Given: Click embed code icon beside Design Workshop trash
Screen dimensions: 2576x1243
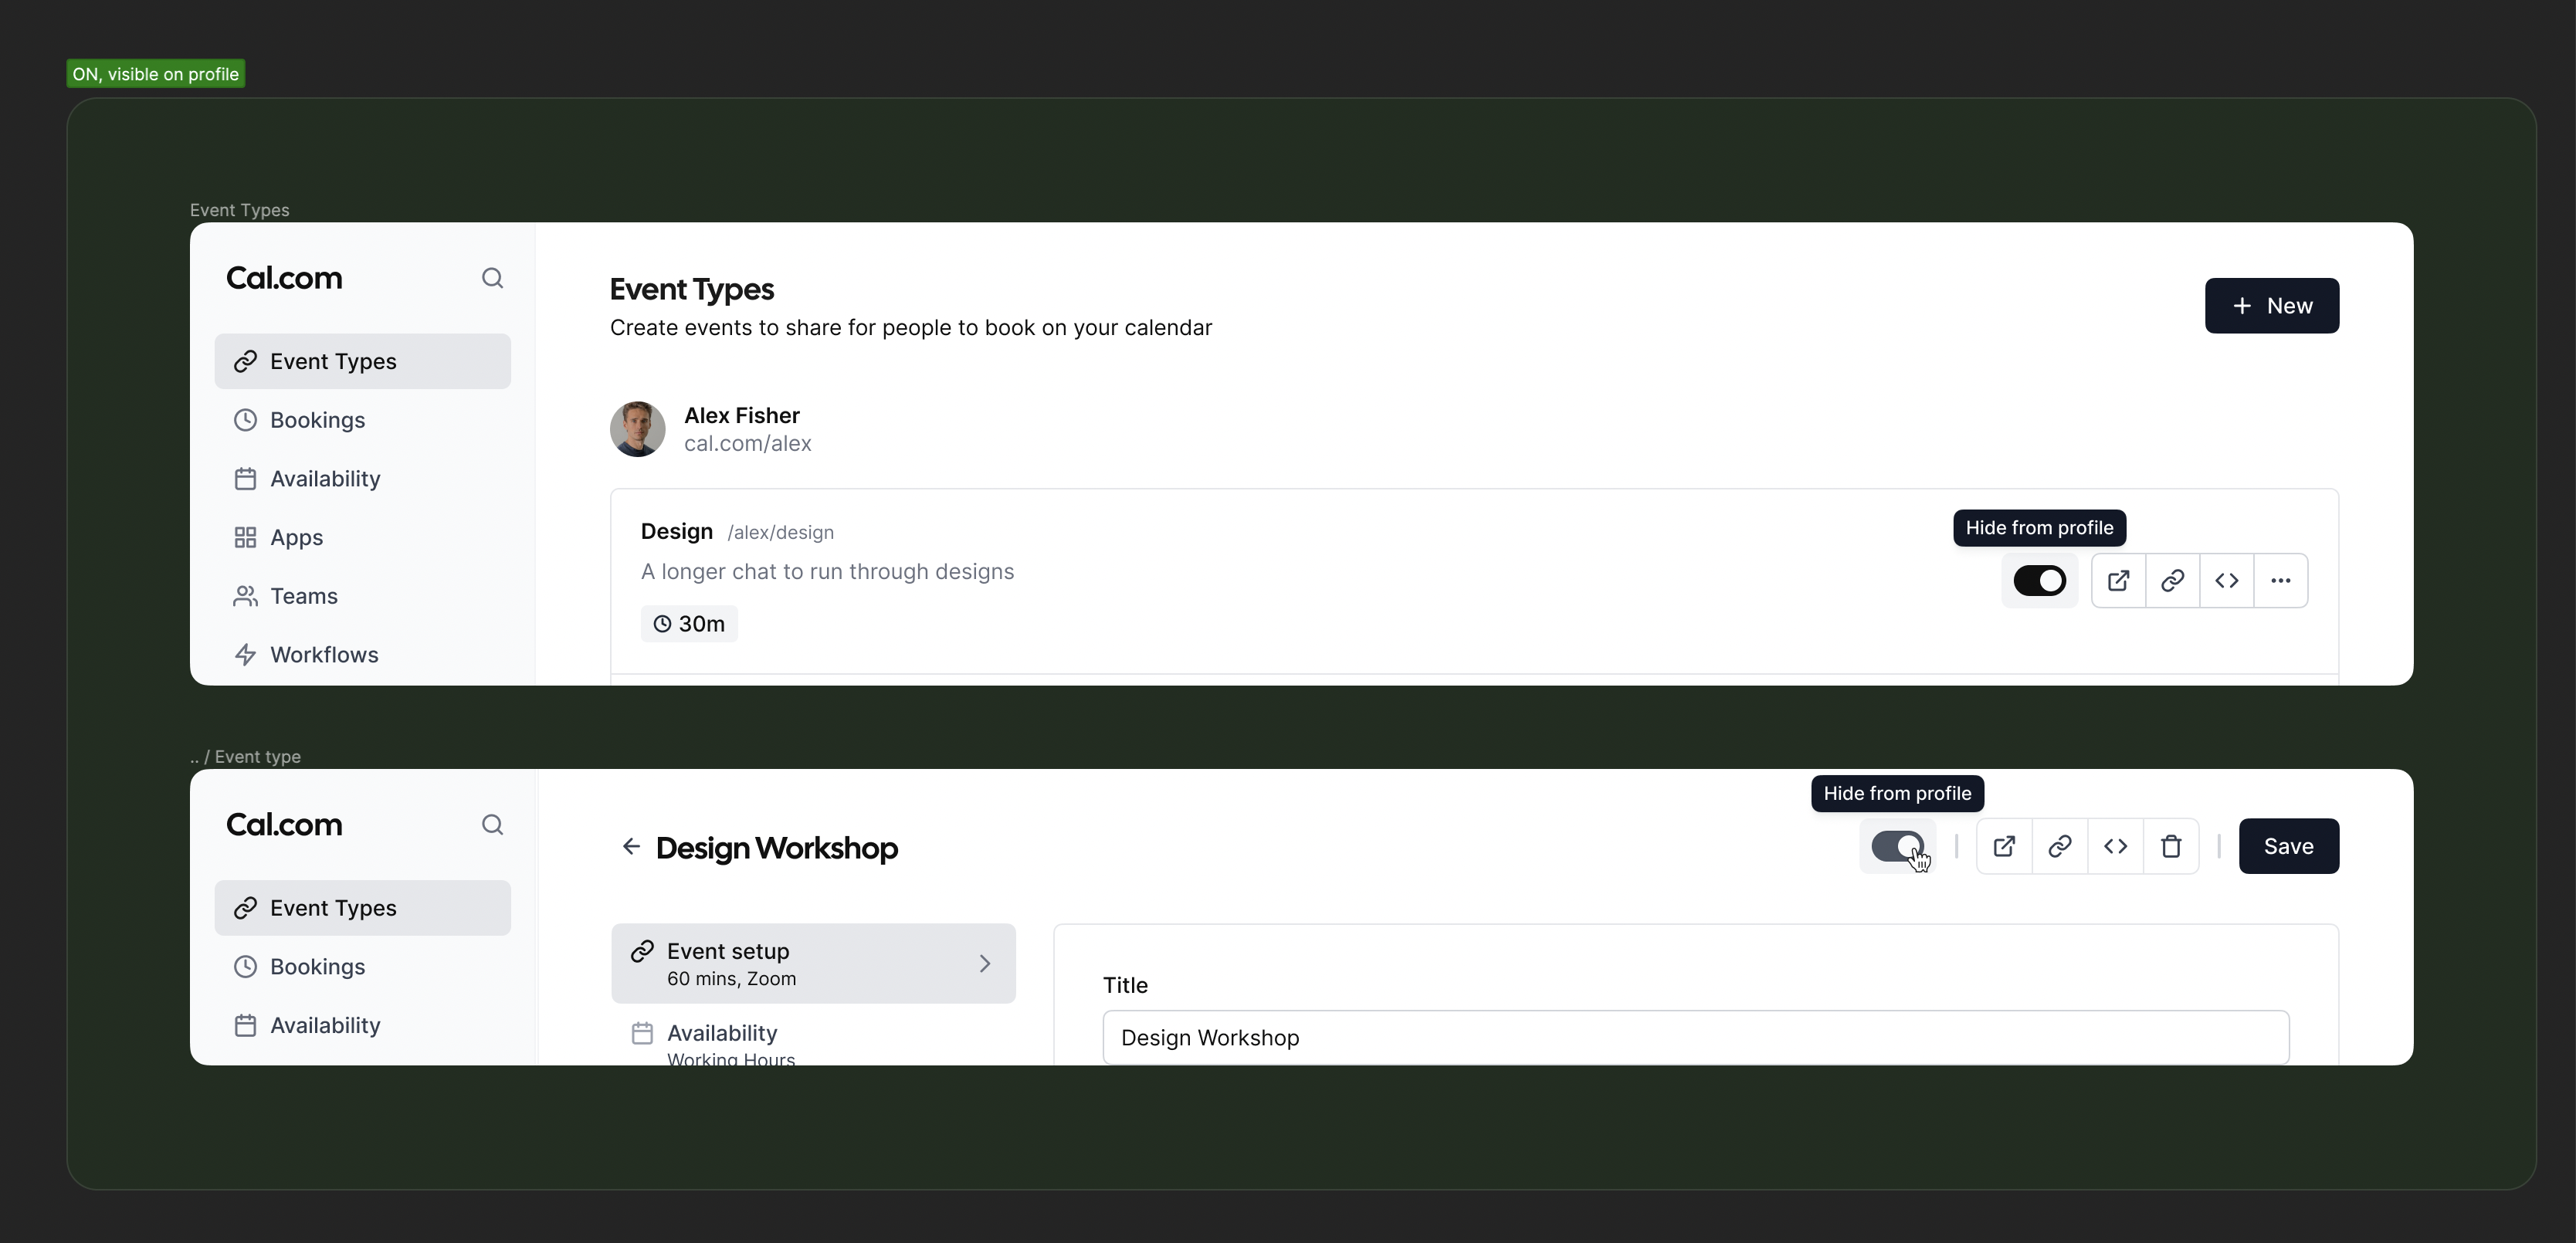Looking at the screenshot, I should click(2115, 847).
